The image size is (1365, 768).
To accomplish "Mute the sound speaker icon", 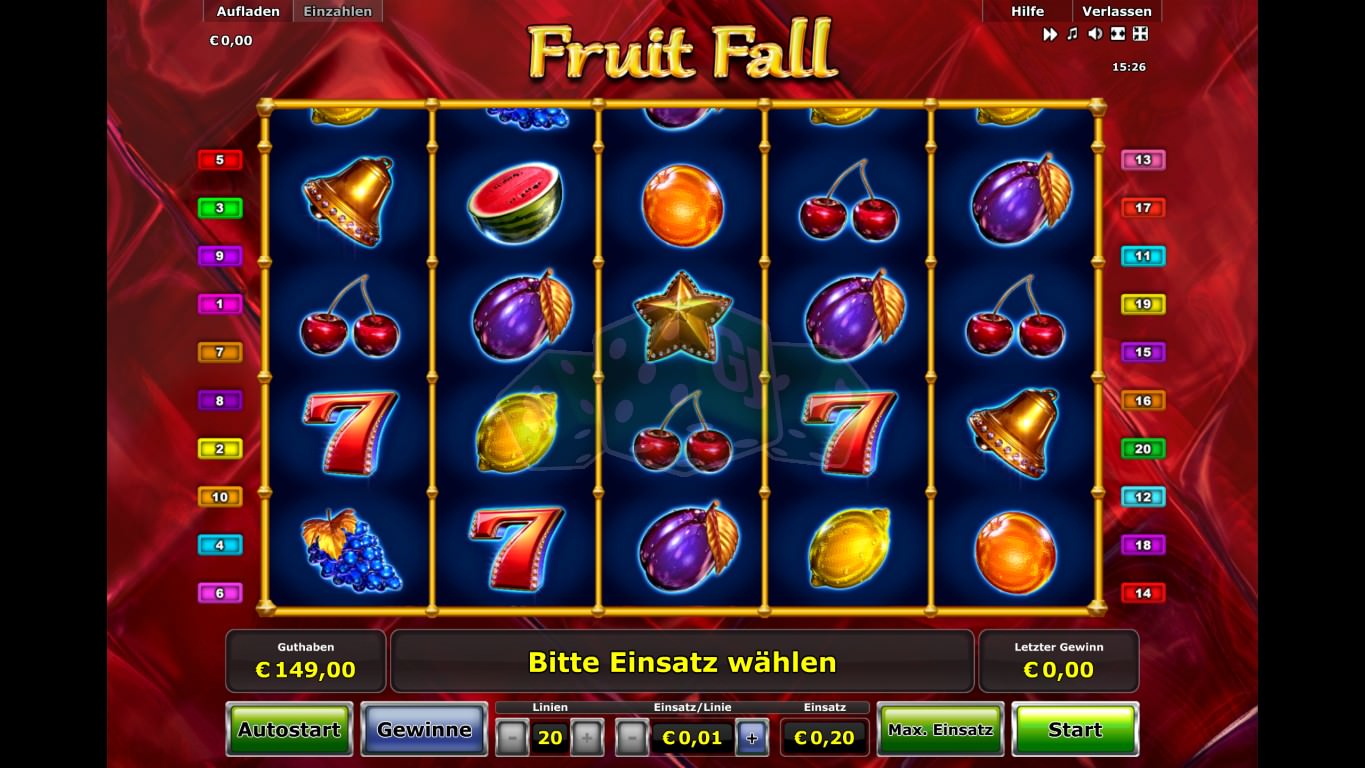I will (1095, 34).
